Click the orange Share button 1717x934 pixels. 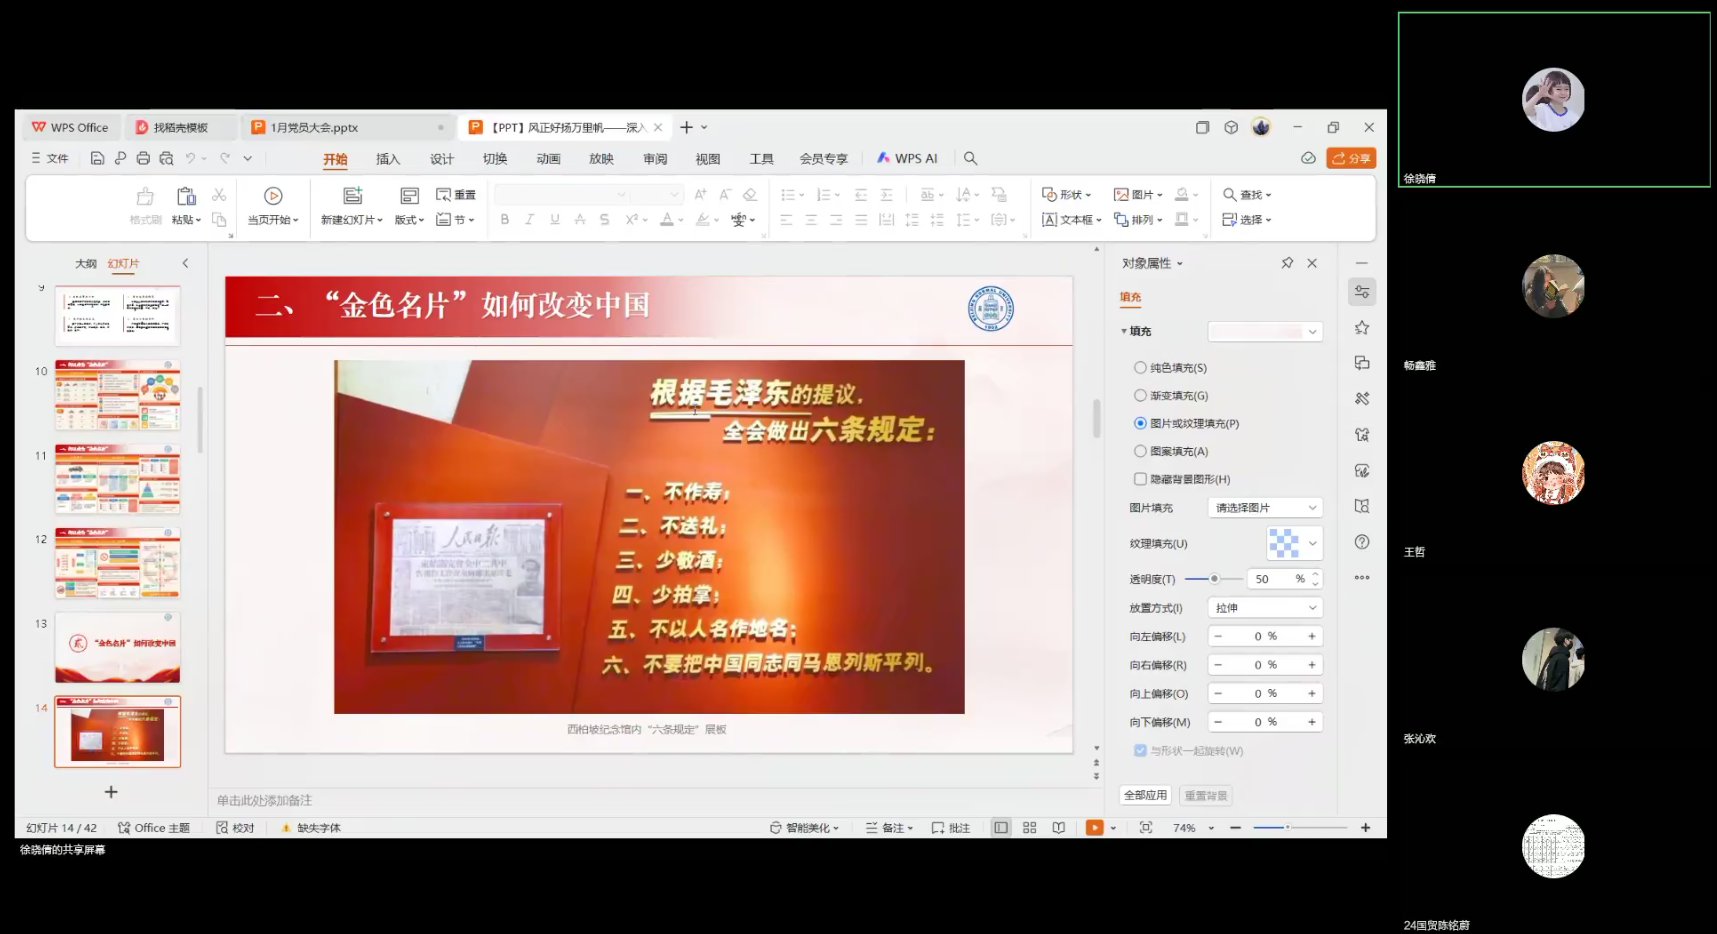coord(1351,158)
